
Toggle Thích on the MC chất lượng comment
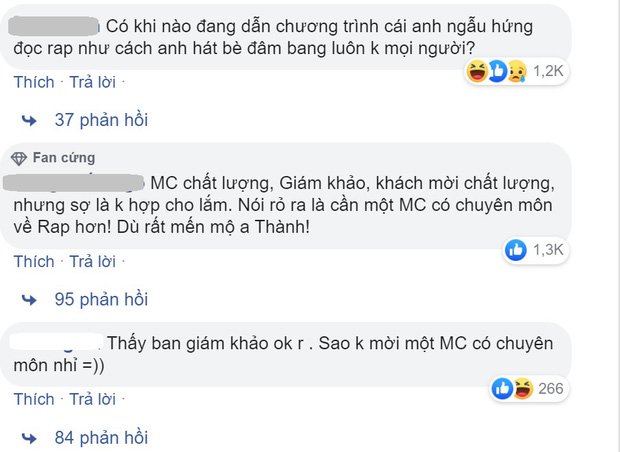(x=34, y=261)
